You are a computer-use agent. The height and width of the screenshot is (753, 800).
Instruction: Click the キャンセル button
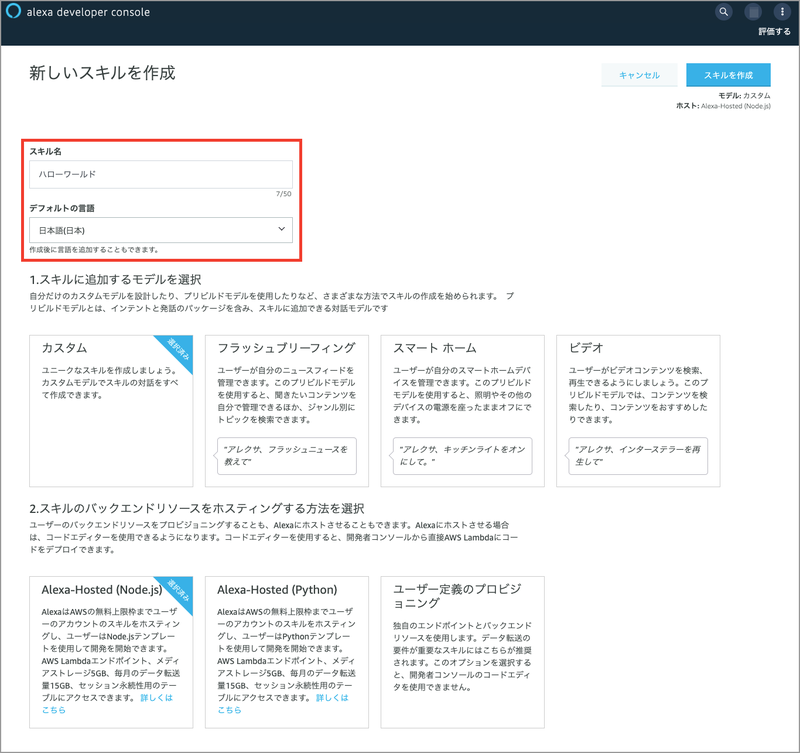click(639, 75)
